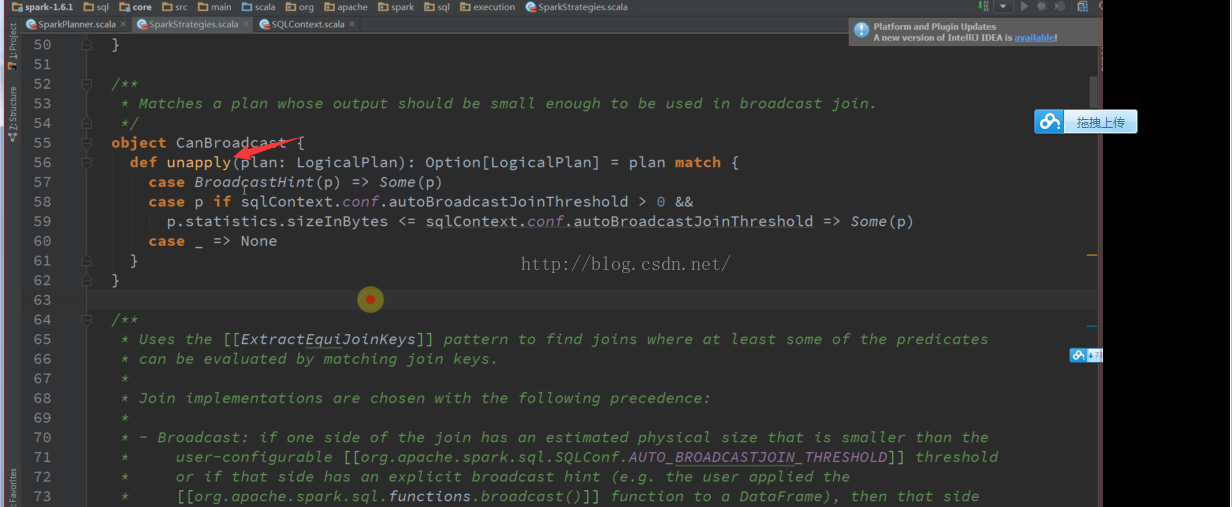Screen dimensions: 1232x507
Task: Collapse the doc comment at line 52
Action: click(87, 84)
